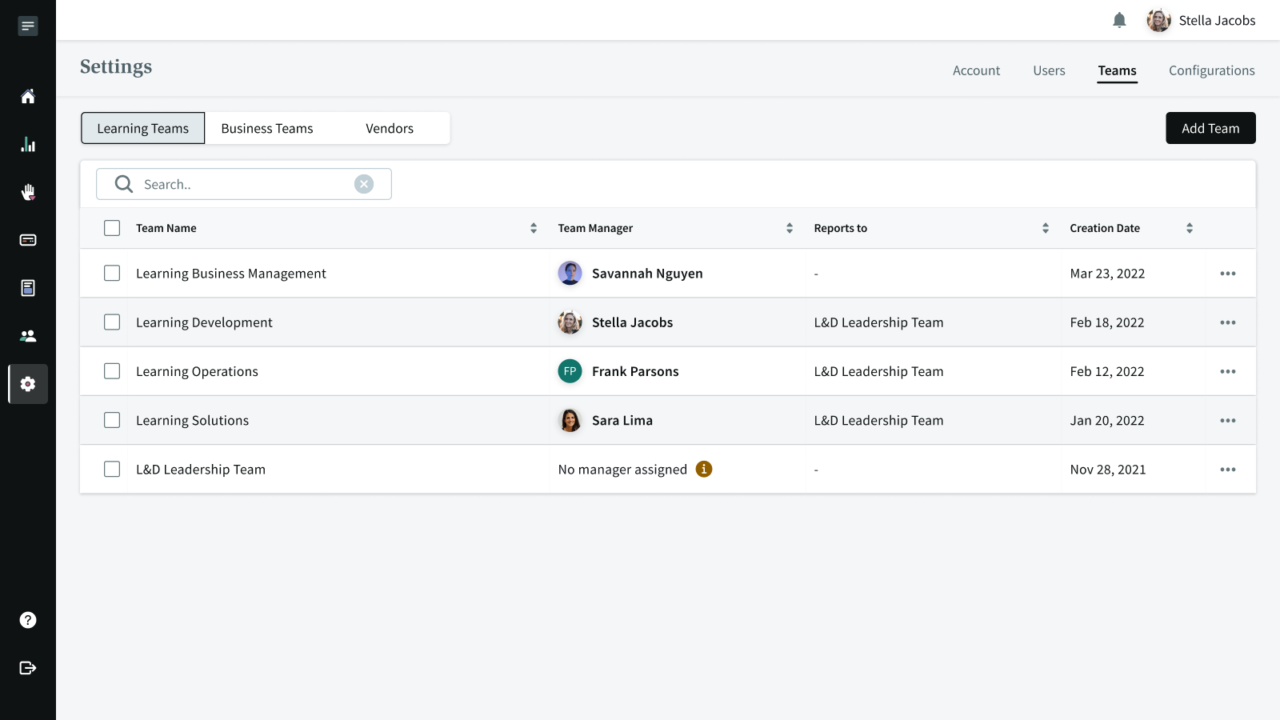Select the L&D Leadership Team checkbox
Image resolution: width=1280 pixels, height=720 pixels.
[x=112, y=469]
